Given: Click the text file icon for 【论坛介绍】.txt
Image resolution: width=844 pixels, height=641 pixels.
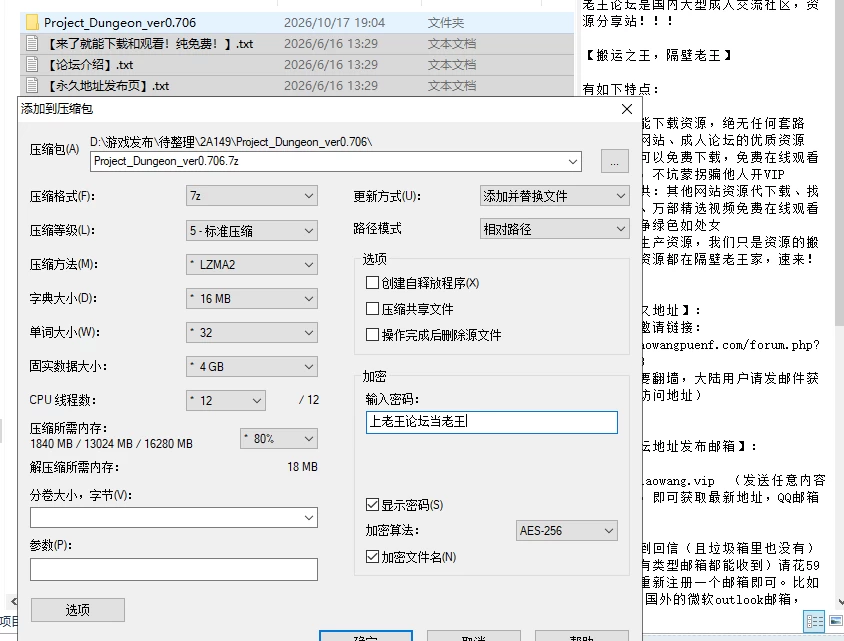Looking at the screenshot, I should click(x=32, y=65).
